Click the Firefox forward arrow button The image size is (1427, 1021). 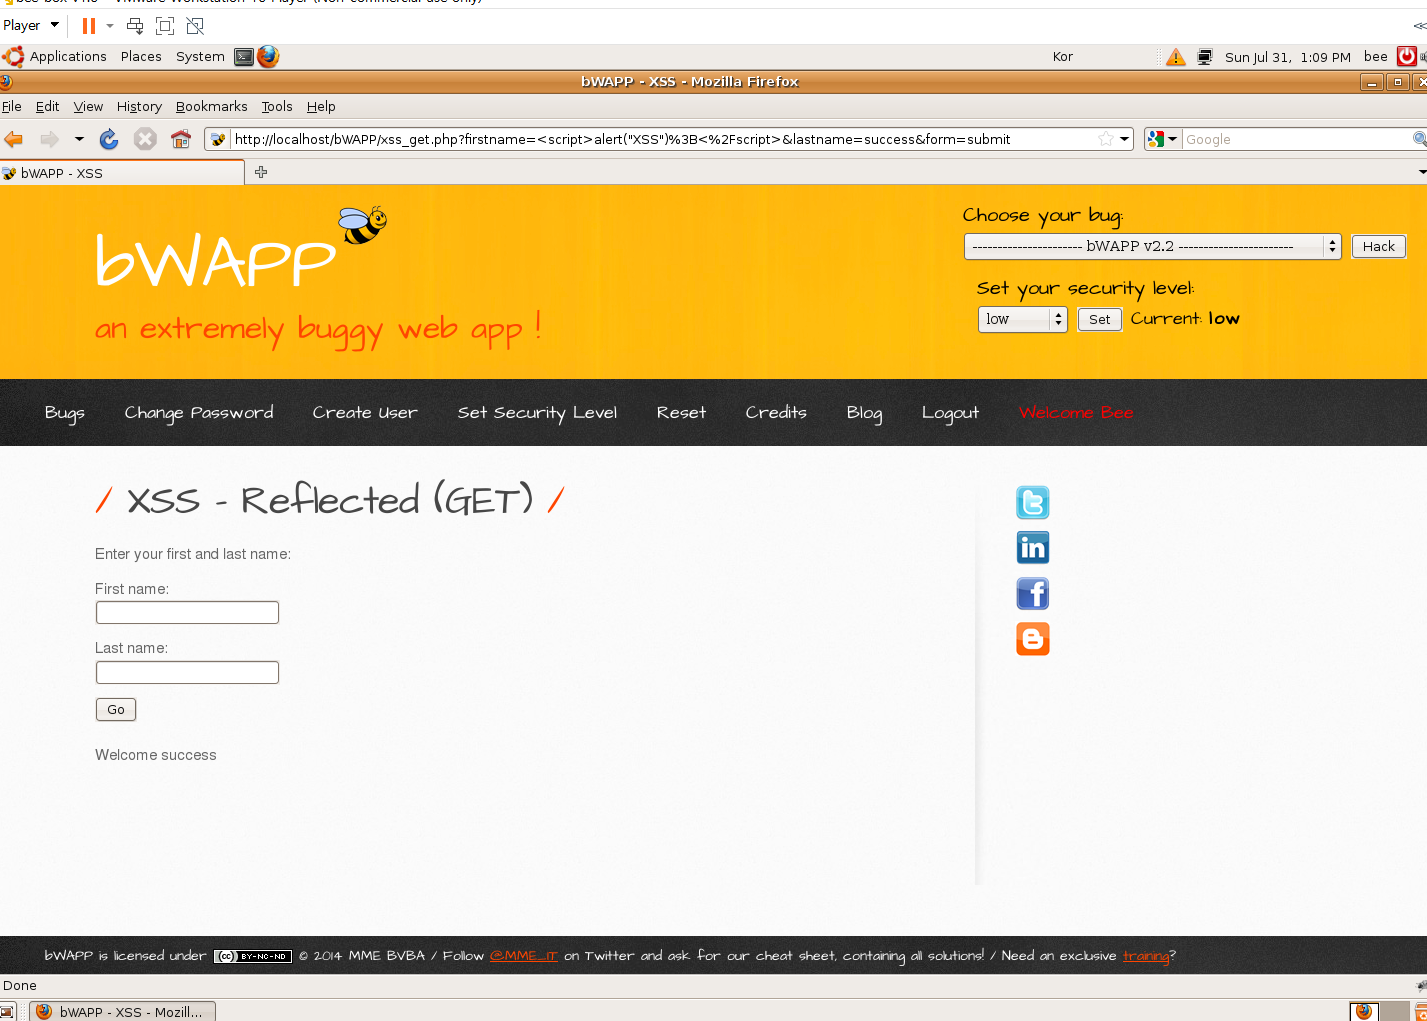pyautogui.click(x=49, y=139)
